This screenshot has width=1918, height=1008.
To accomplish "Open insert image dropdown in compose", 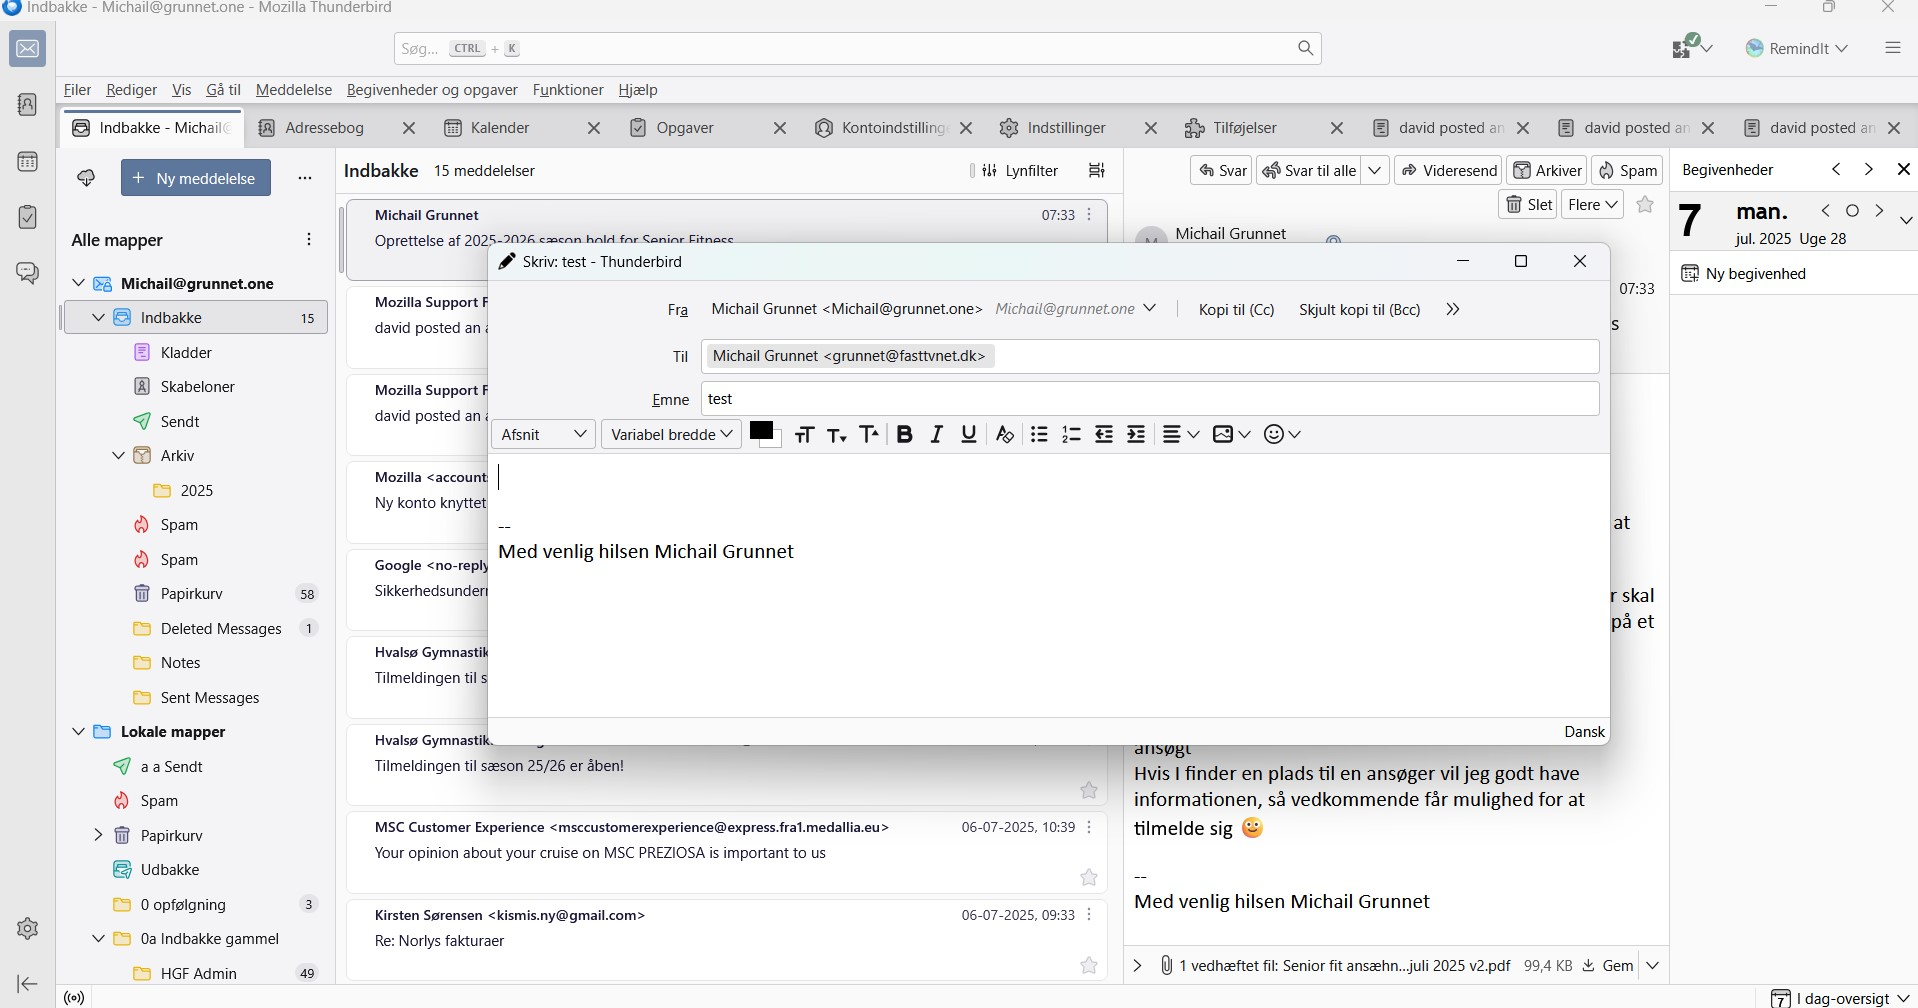I will tap(1231, 434).
